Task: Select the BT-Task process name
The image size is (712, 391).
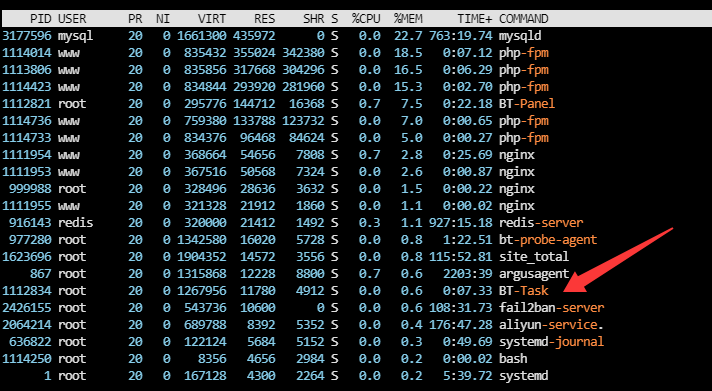Action: tap(524, 291)
